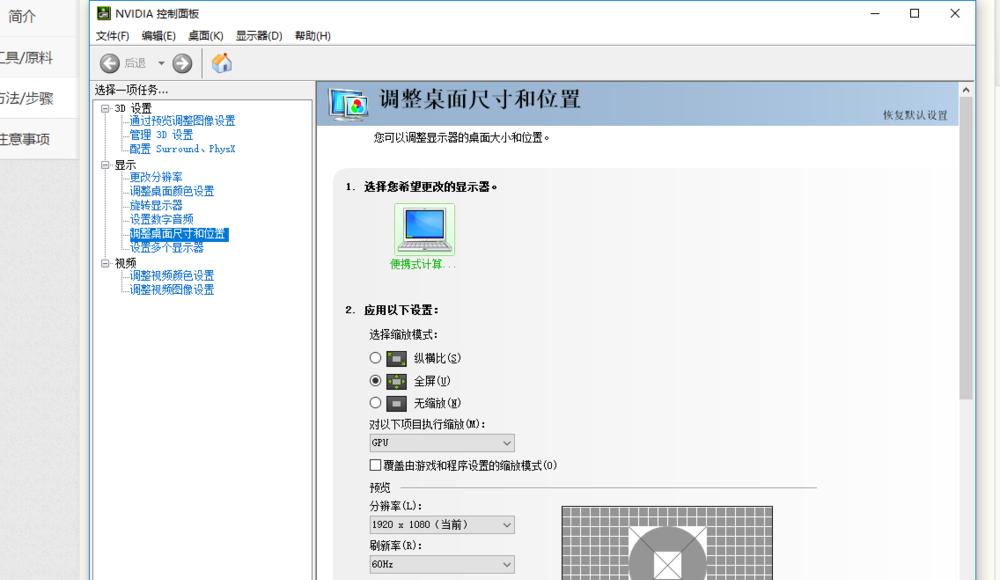Open the 1920 x 1080 resolution dropdown
The image size is (1000, 580).
point(442,524)
